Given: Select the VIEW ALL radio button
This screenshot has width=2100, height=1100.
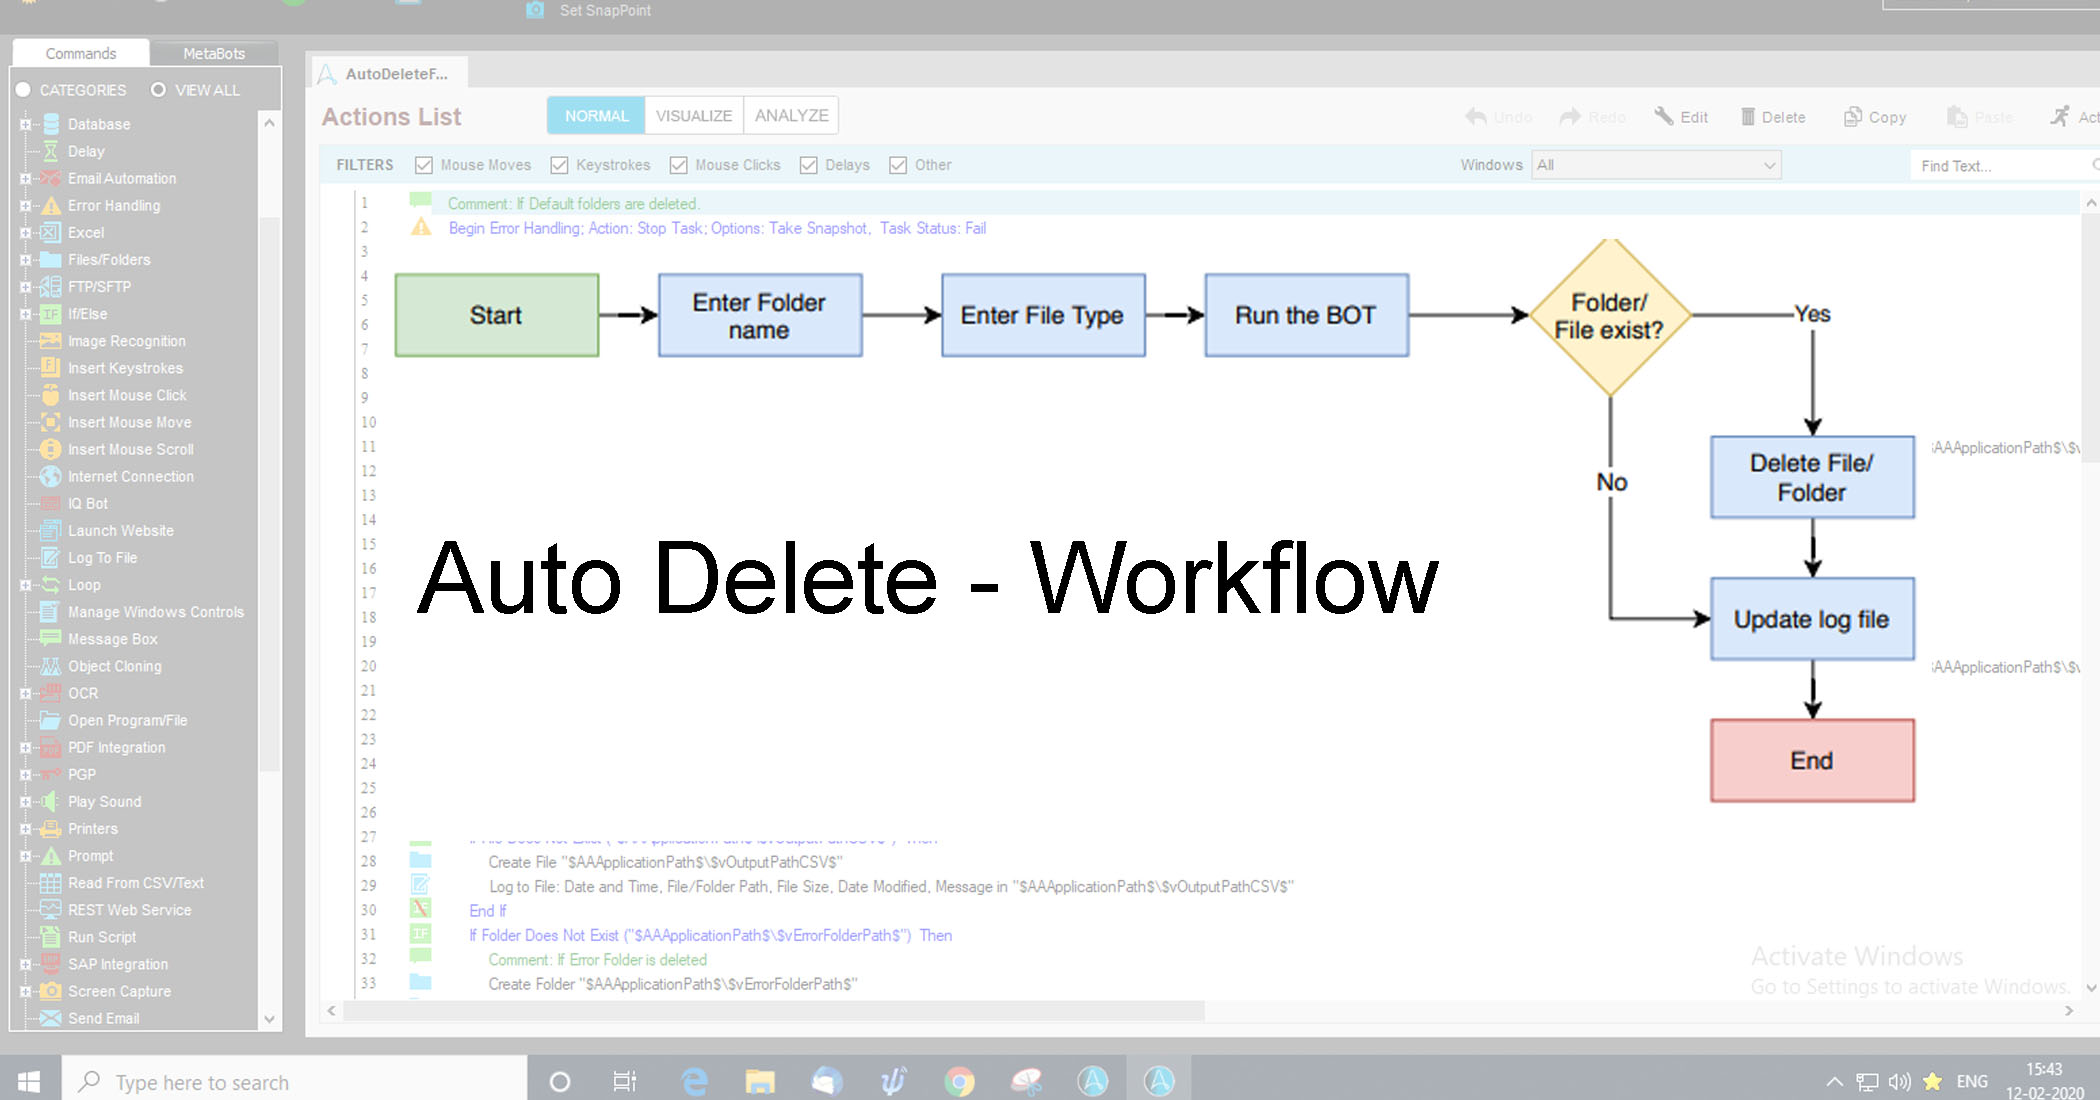Looking at the screenshot, I should click(x=158, y=90).
